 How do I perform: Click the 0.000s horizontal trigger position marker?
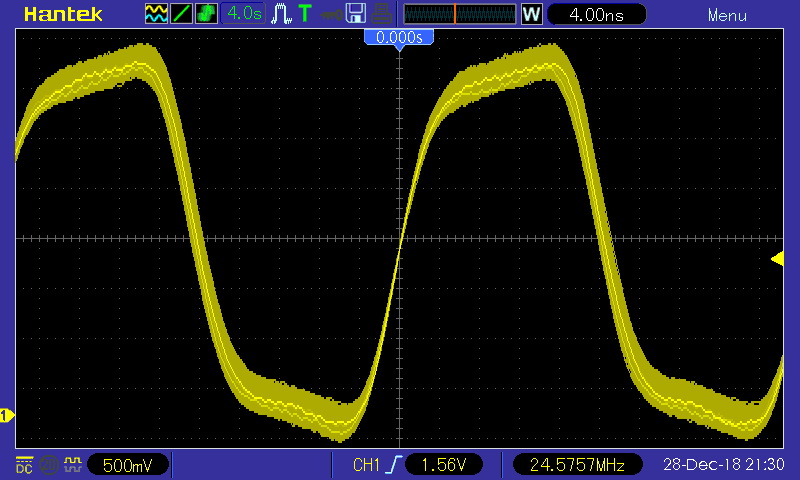pos(399,38)
